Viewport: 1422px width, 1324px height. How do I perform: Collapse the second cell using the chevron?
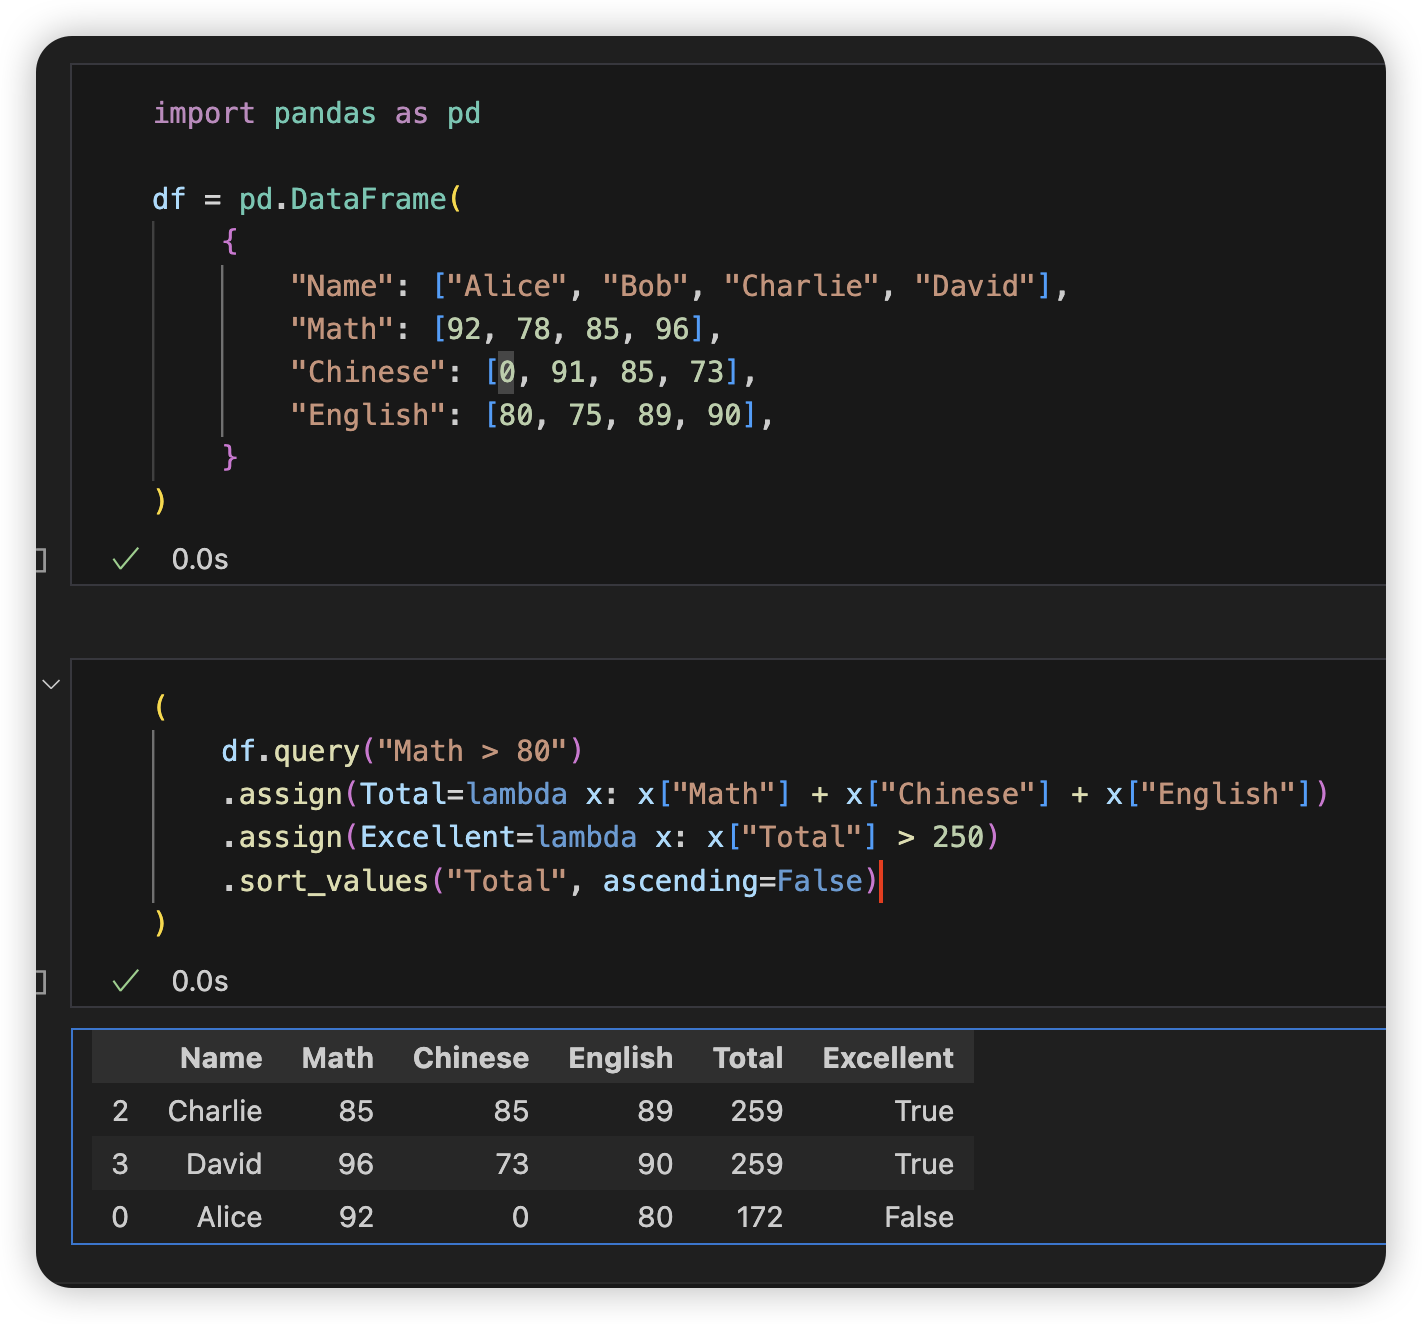[x=51, y=684]
